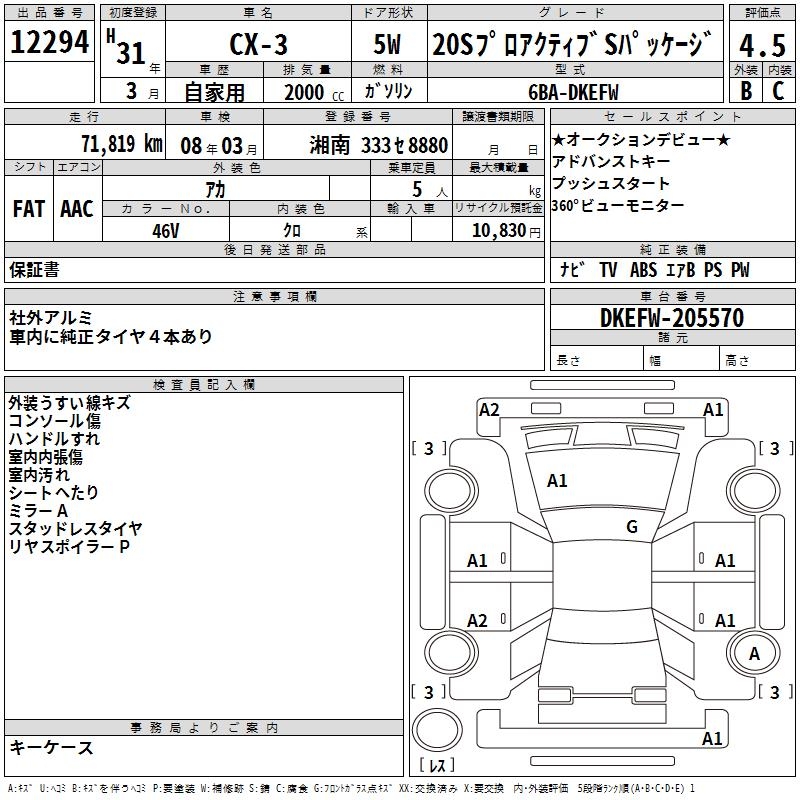
Task: Click the G mark on the windshield
Action: click(x=632, y=527)
